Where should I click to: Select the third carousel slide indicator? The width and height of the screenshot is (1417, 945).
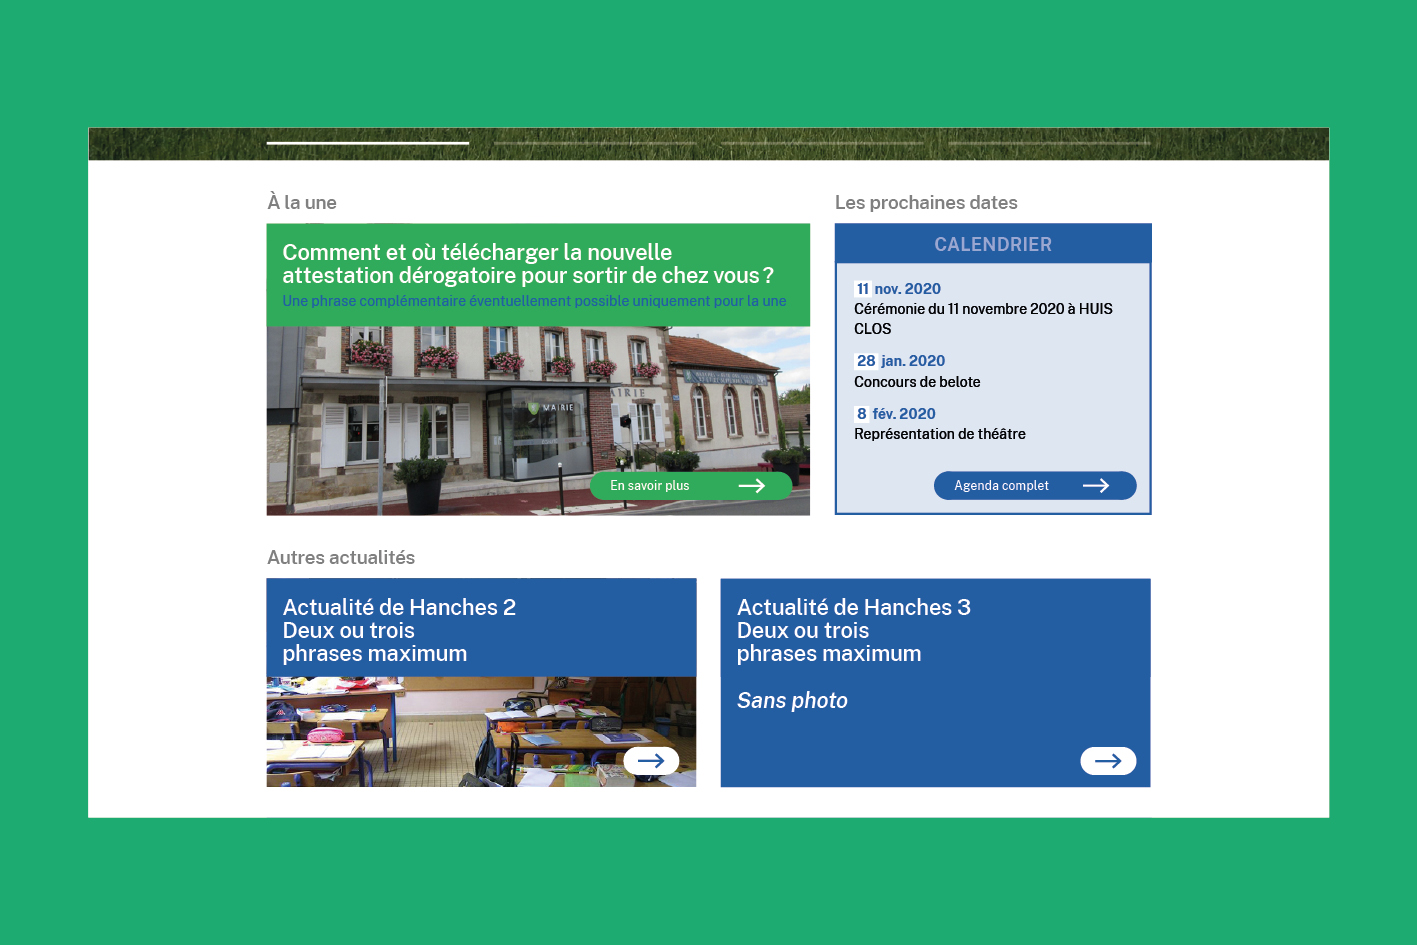tap(822, 143)
